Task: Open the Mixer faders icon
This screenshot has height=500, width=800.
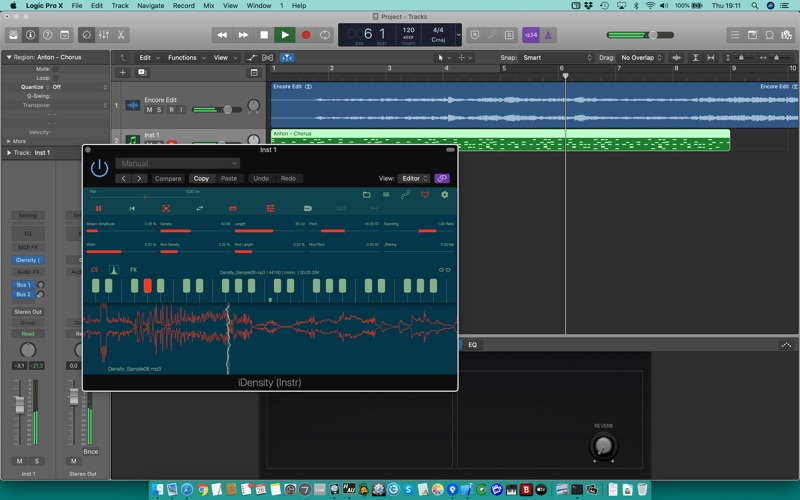Action: tap(104, 35)
